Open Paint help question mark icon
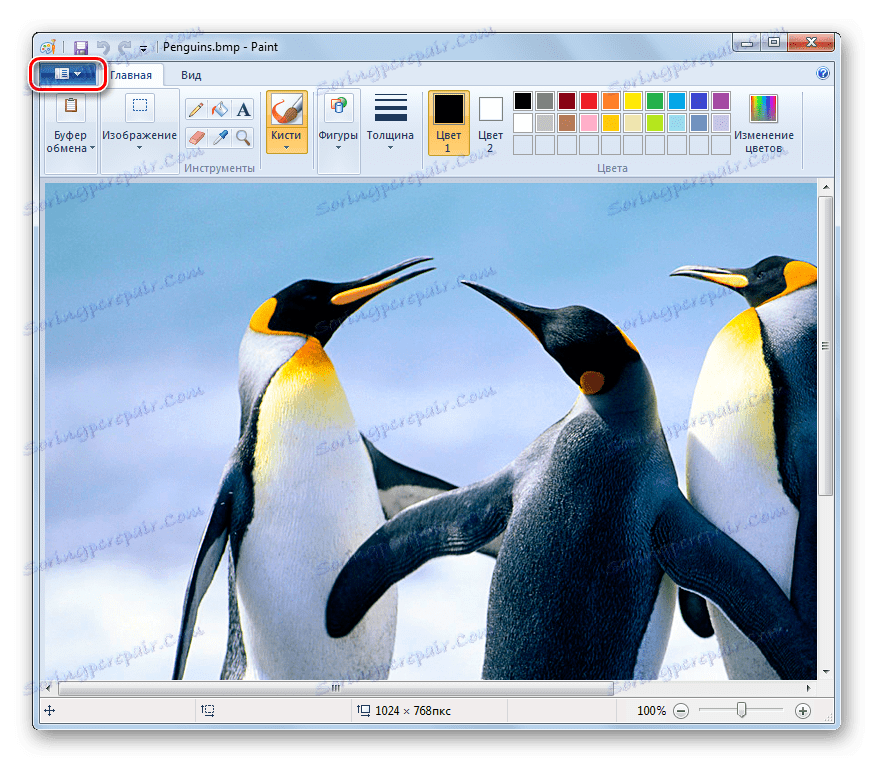The height and width of the screenshot is (763, 874). (822, 73)
